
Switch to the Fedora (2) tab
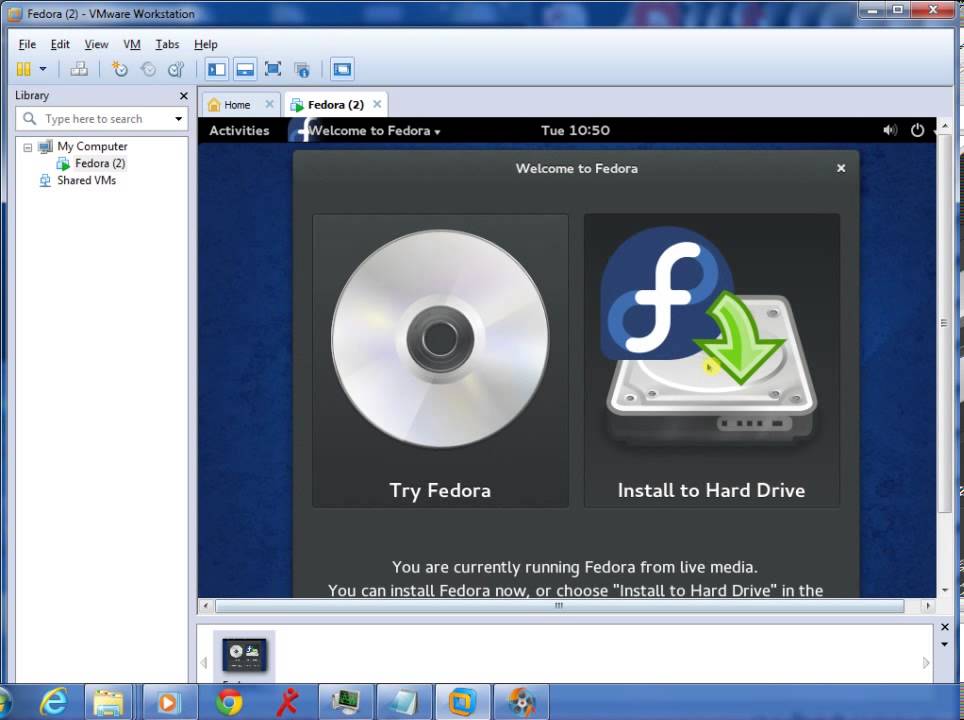[x=335, y=105]
